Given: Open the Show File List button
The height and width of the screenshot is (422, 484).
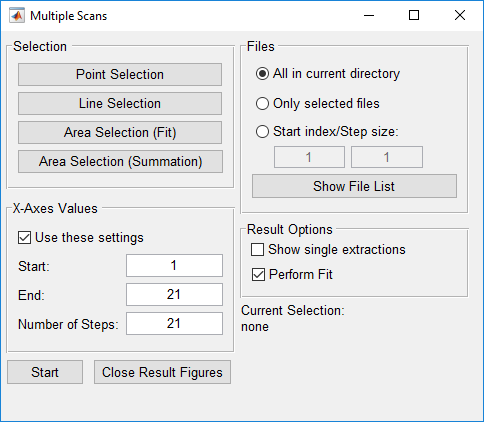Looking at the screenshot, I should (354, 186).
